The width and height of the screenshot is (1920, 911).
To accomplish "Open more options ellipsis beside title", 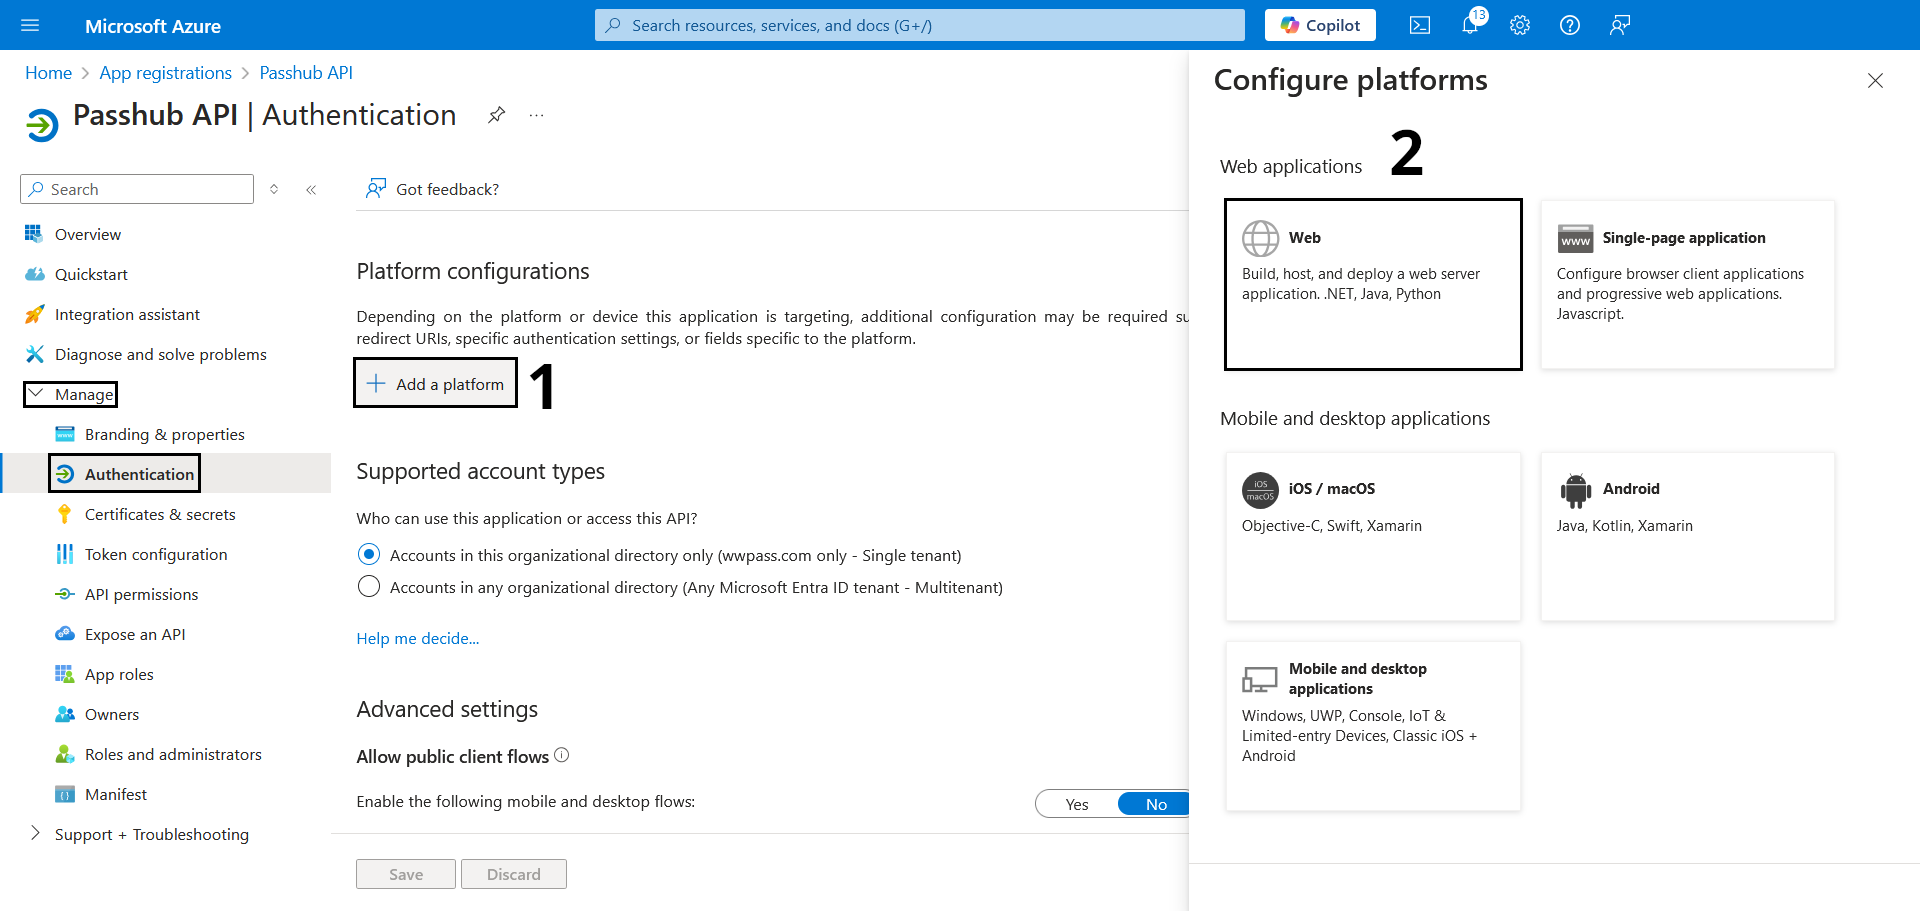I will tap(537, 115).
